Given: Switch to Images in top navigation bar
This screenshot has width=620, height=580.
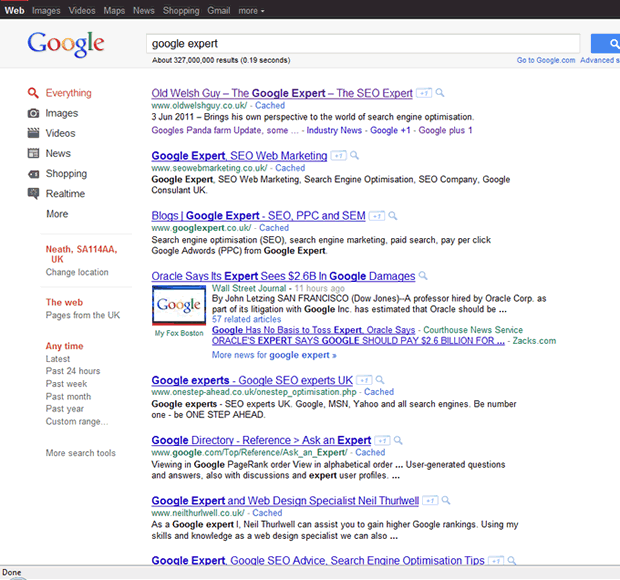Looking at the screenshot, I should [x=46, y=11].
